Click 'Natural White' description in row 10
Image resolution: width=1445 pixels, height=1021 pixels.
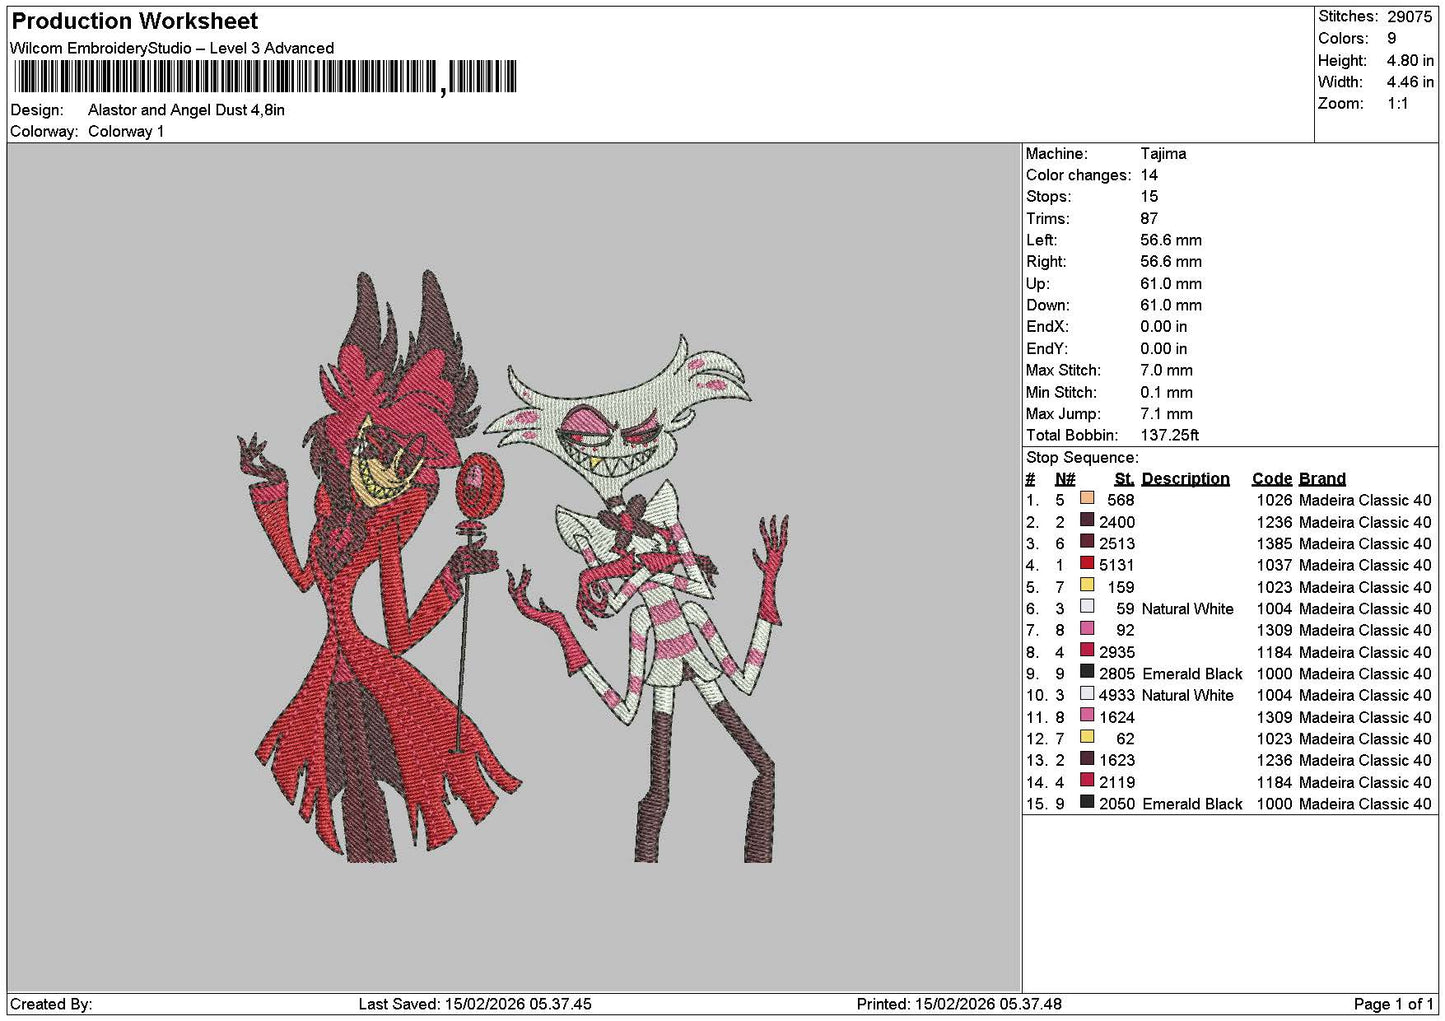(x=1188, y=696)
